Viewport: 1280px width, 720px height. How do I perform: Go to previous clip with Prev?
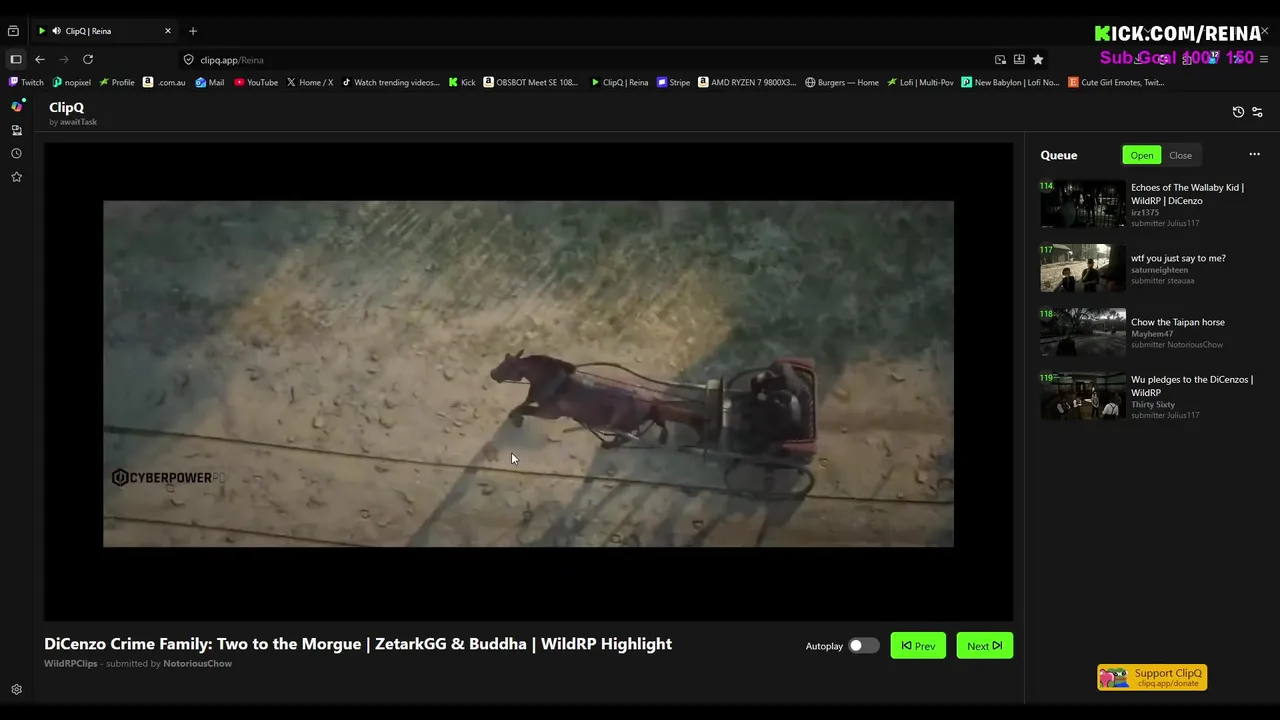point(918,646)
